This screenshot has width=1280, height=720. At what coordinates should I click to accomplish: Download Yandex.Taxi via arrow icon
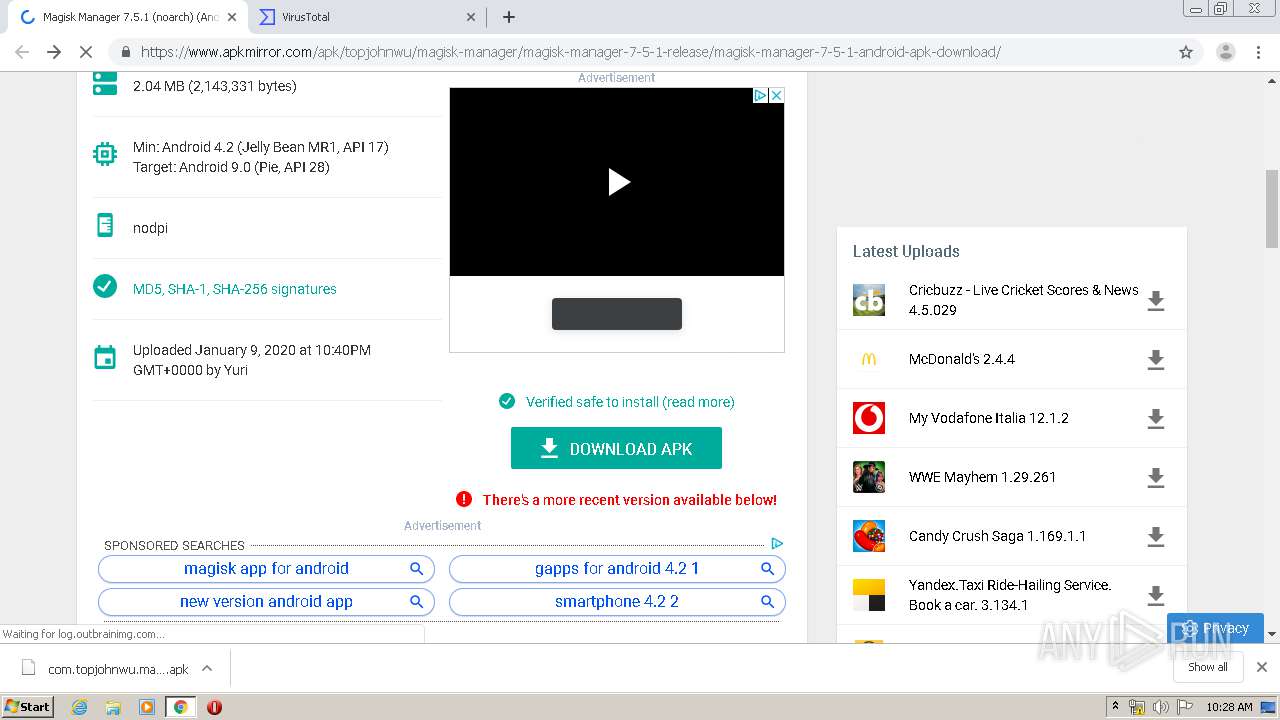click(1156, 596)
